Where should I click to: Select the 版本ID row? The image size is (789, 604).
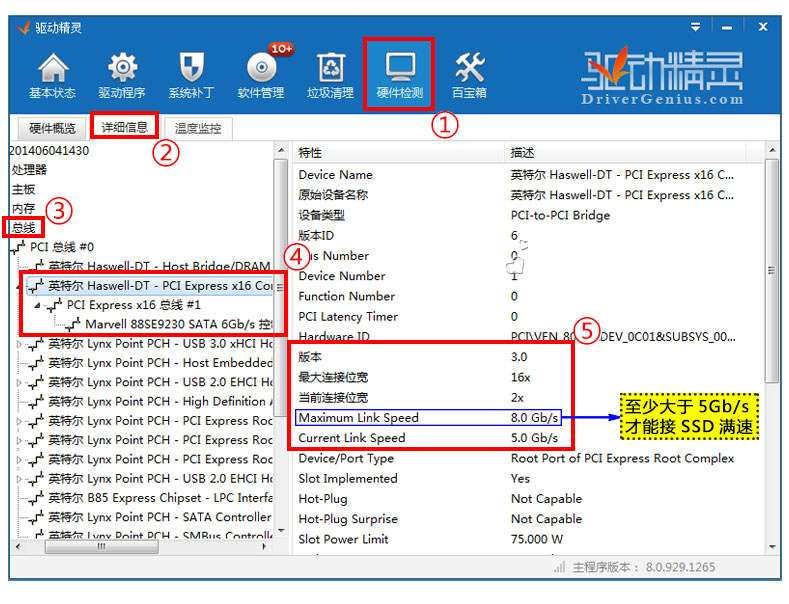[x=527, y=236]
